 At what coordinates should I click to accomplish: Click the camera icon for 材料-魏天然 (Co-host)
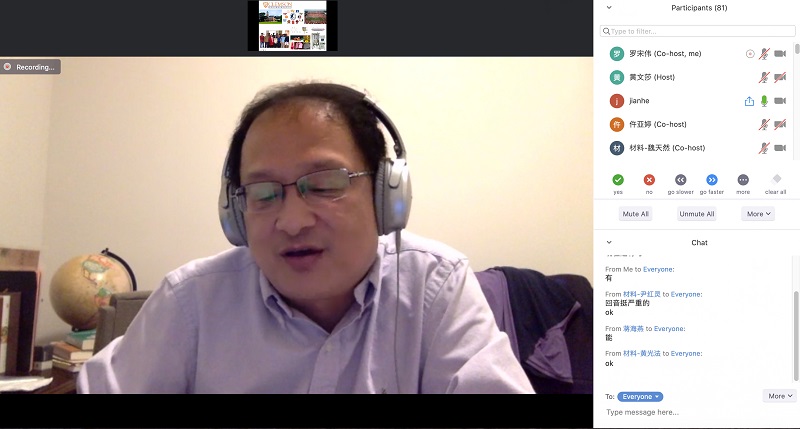[x=780, y=148]
